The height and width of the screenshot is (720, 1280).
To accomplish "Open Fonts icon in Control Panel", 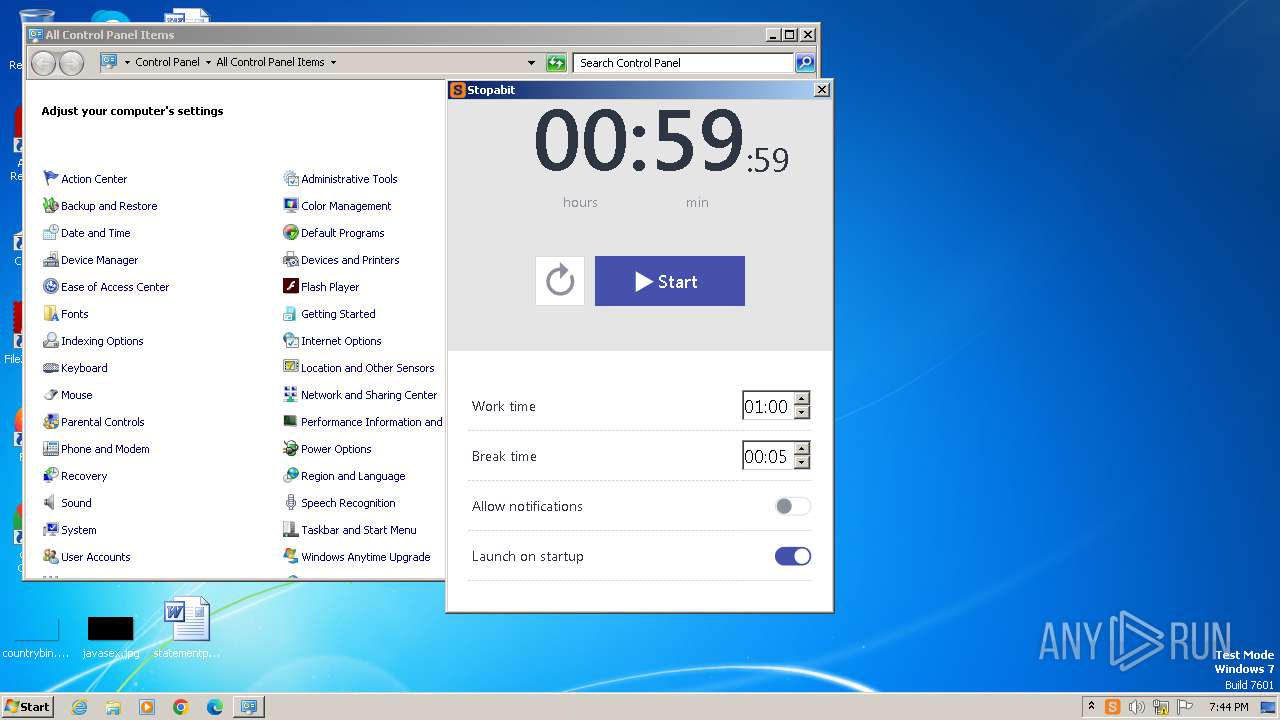I will [51, 313].
